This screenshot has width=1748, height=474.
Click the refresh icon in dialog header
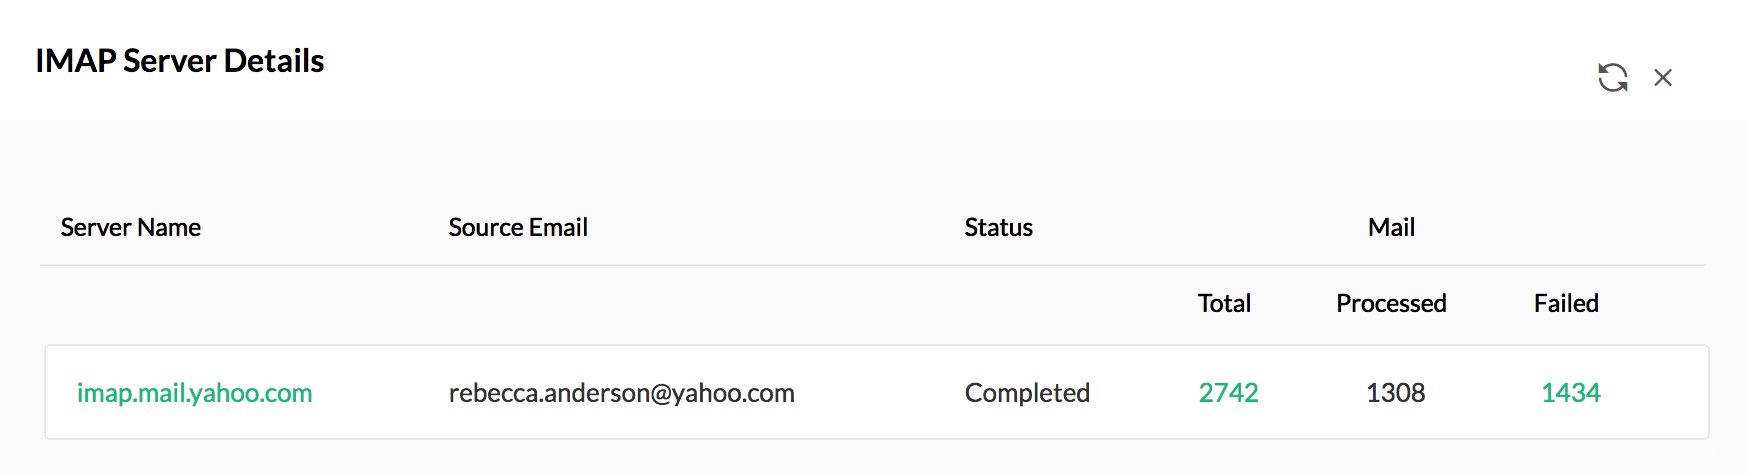coord(1612,78)
